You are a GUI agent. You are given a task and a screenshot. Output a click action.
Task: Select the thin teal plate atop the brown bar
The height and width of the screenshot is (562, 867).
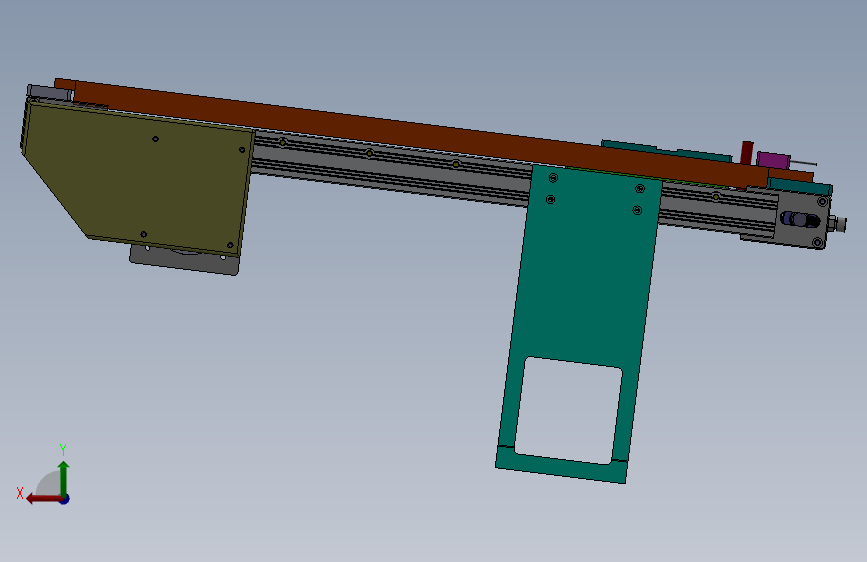coord(666,150)
